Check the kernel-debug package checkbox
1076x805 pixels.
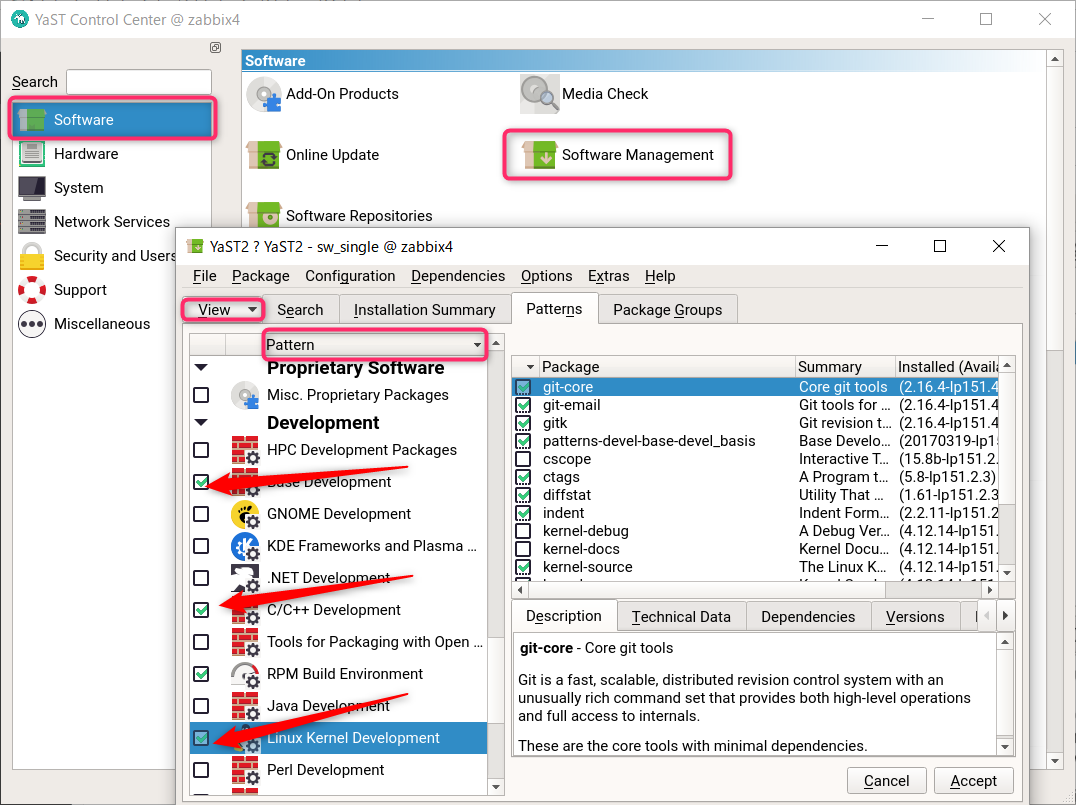524,531
